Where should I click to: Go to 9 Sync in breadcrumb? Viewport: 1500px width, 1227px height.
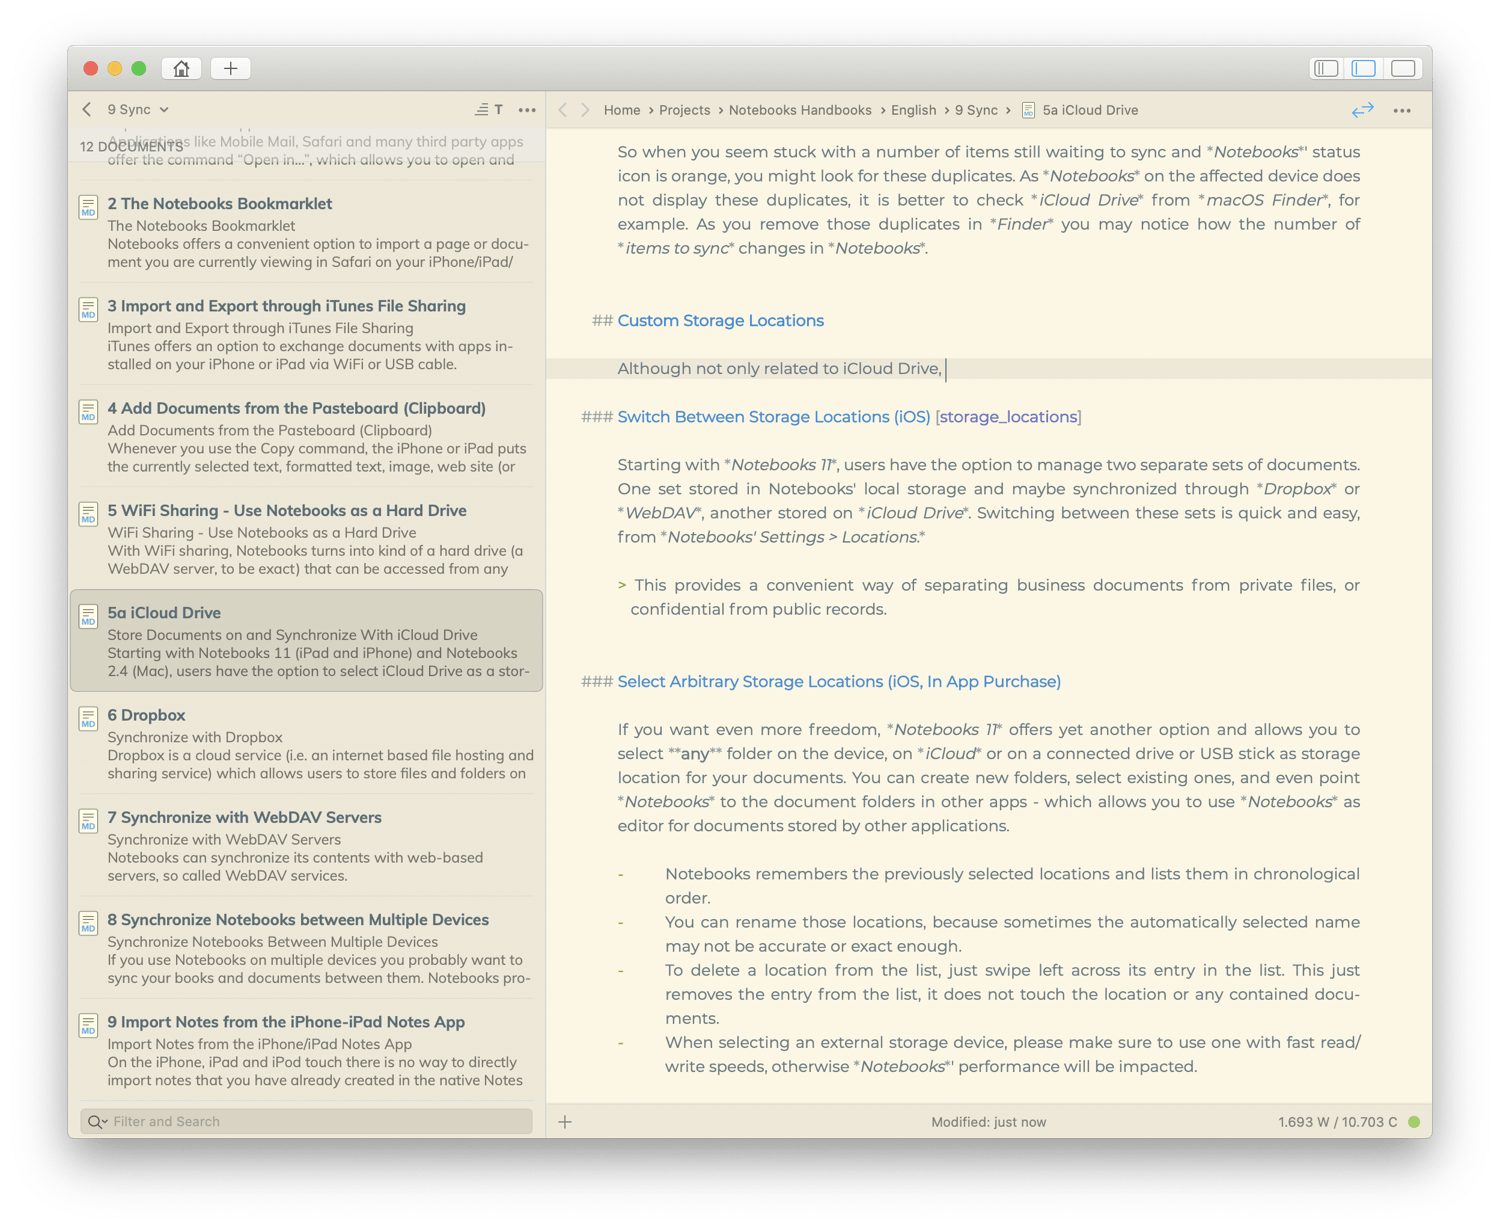[976, 110]
